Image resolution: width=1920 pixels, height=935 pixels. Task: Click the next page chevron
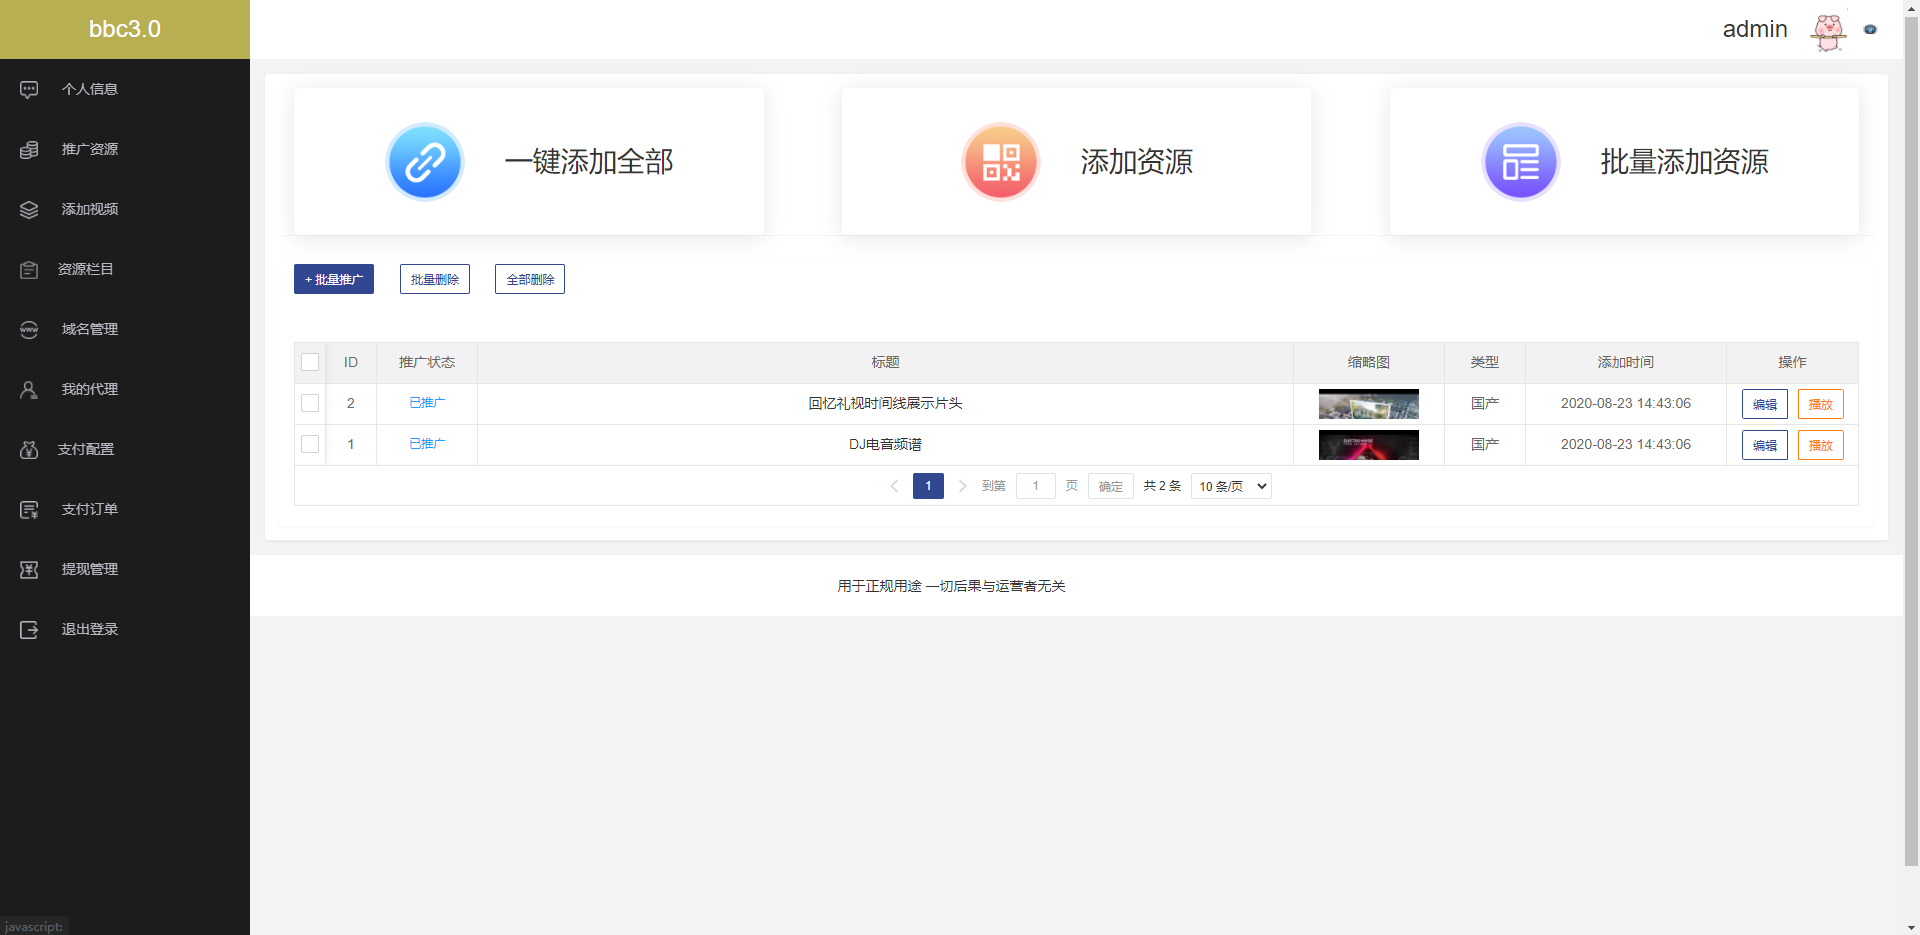pyautogui.click(x=962, y=486)
